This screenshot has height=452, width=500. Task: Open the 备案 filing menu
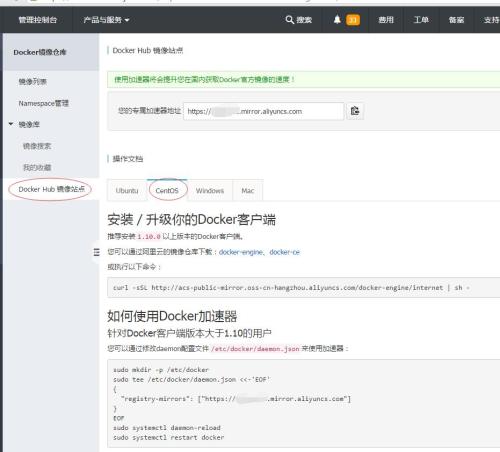point(456,20)
